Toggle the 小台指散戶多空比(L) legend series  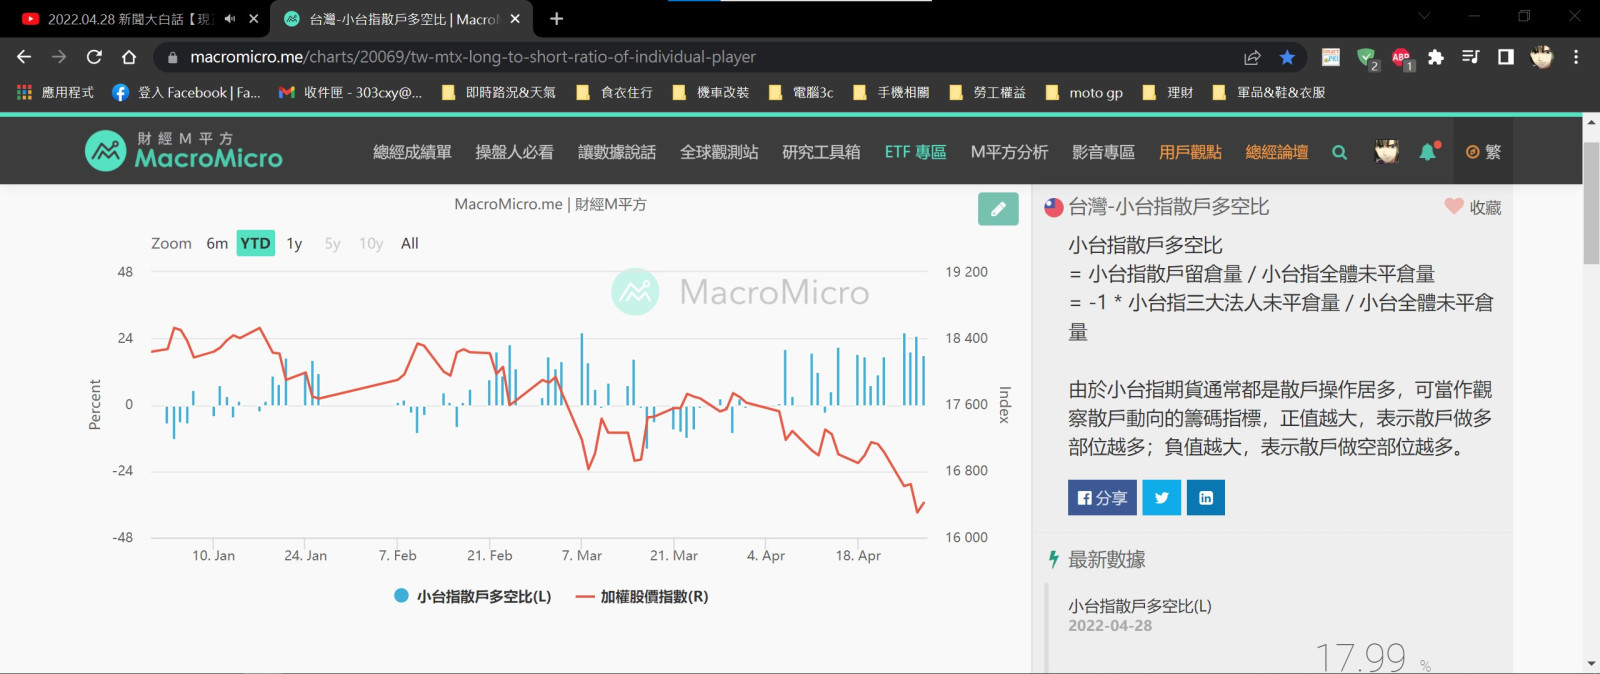click(473, 597)
